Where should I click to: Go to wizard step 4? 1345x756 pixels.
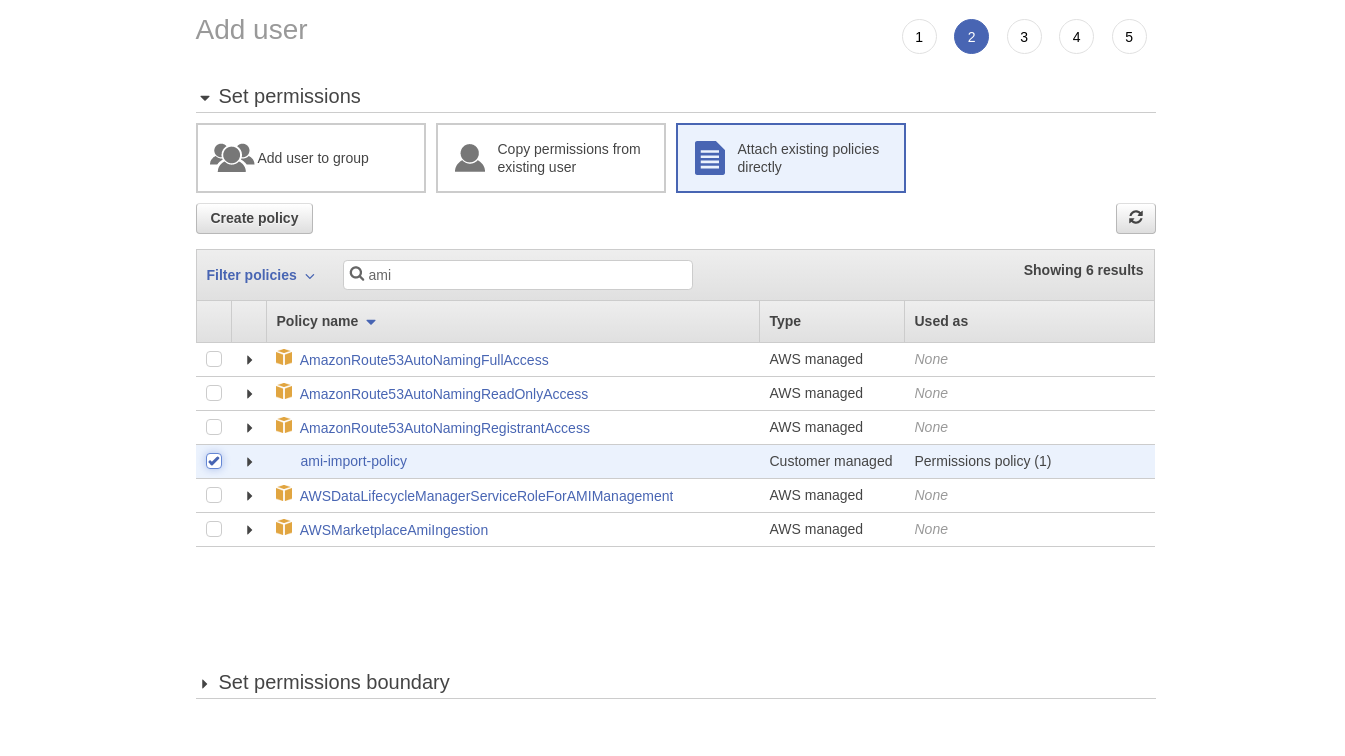click(x=1076, y=36)
